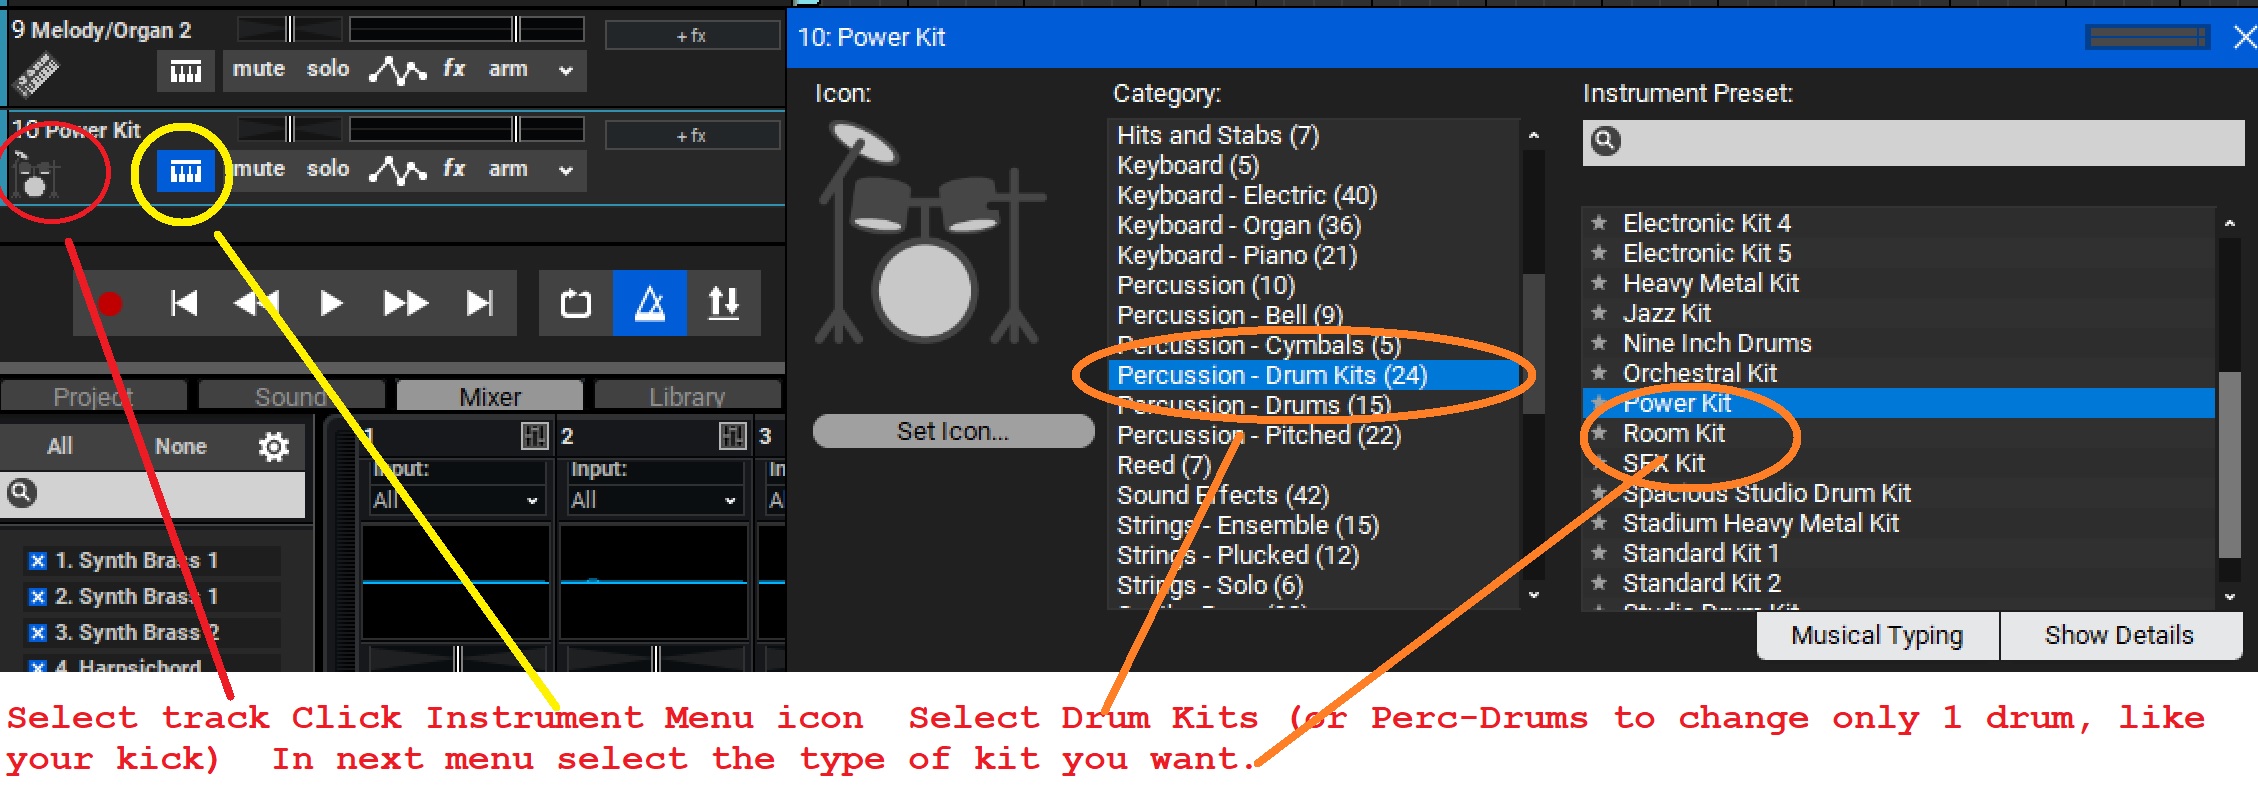
Task: Switch to the Library tab
Action: pos(687,396)
